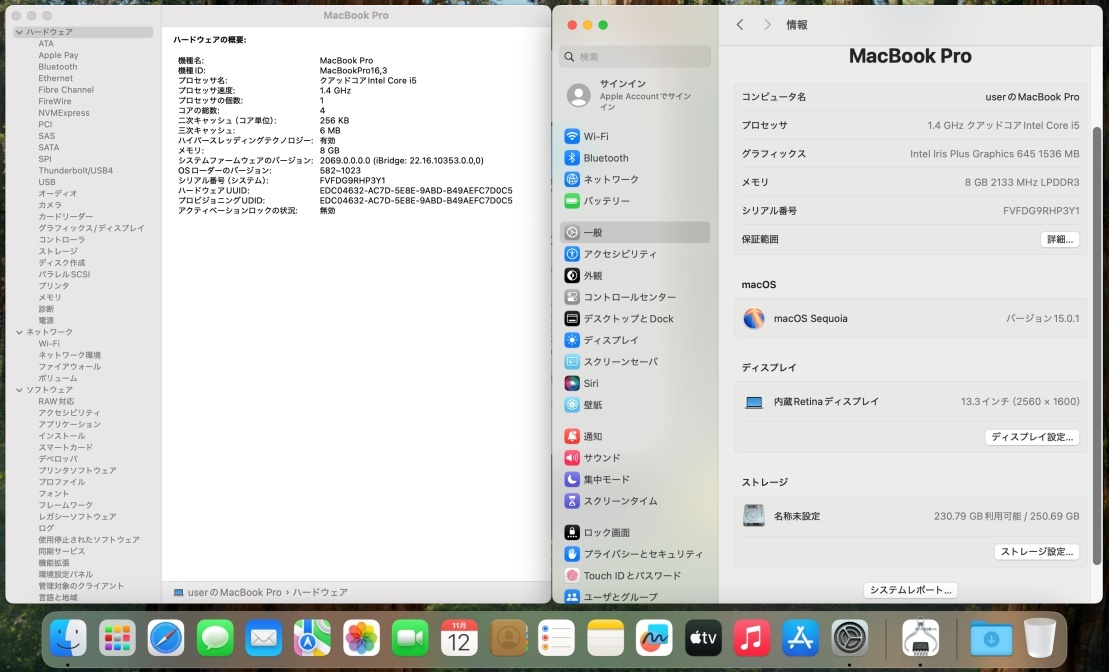Open Bluetooth settings in System Settings sidebar
This screenshot has width=1109, height=672.
click(x=634, y=158)
